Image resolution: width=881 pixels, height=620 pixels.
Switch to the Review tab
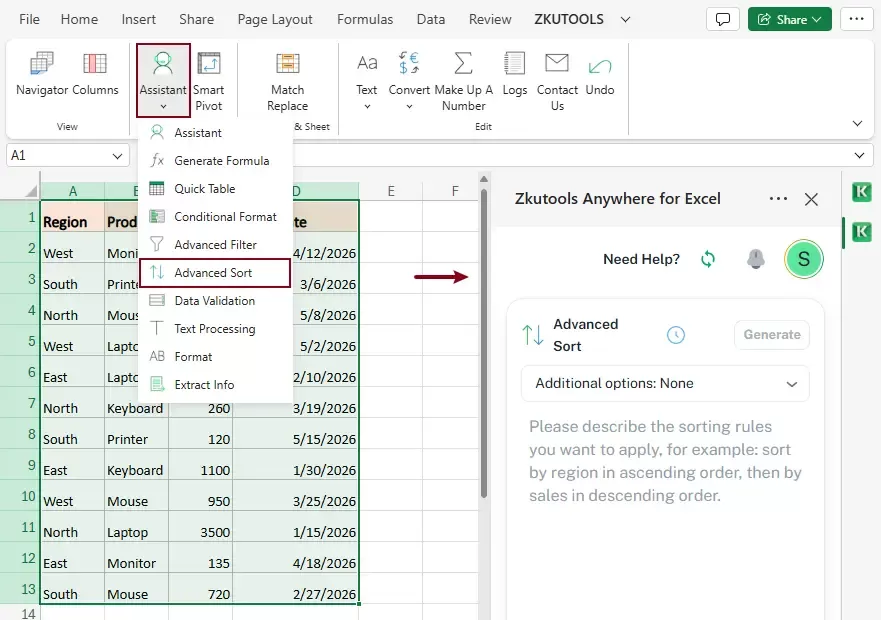pyautogui.click(x=490, y=19)
